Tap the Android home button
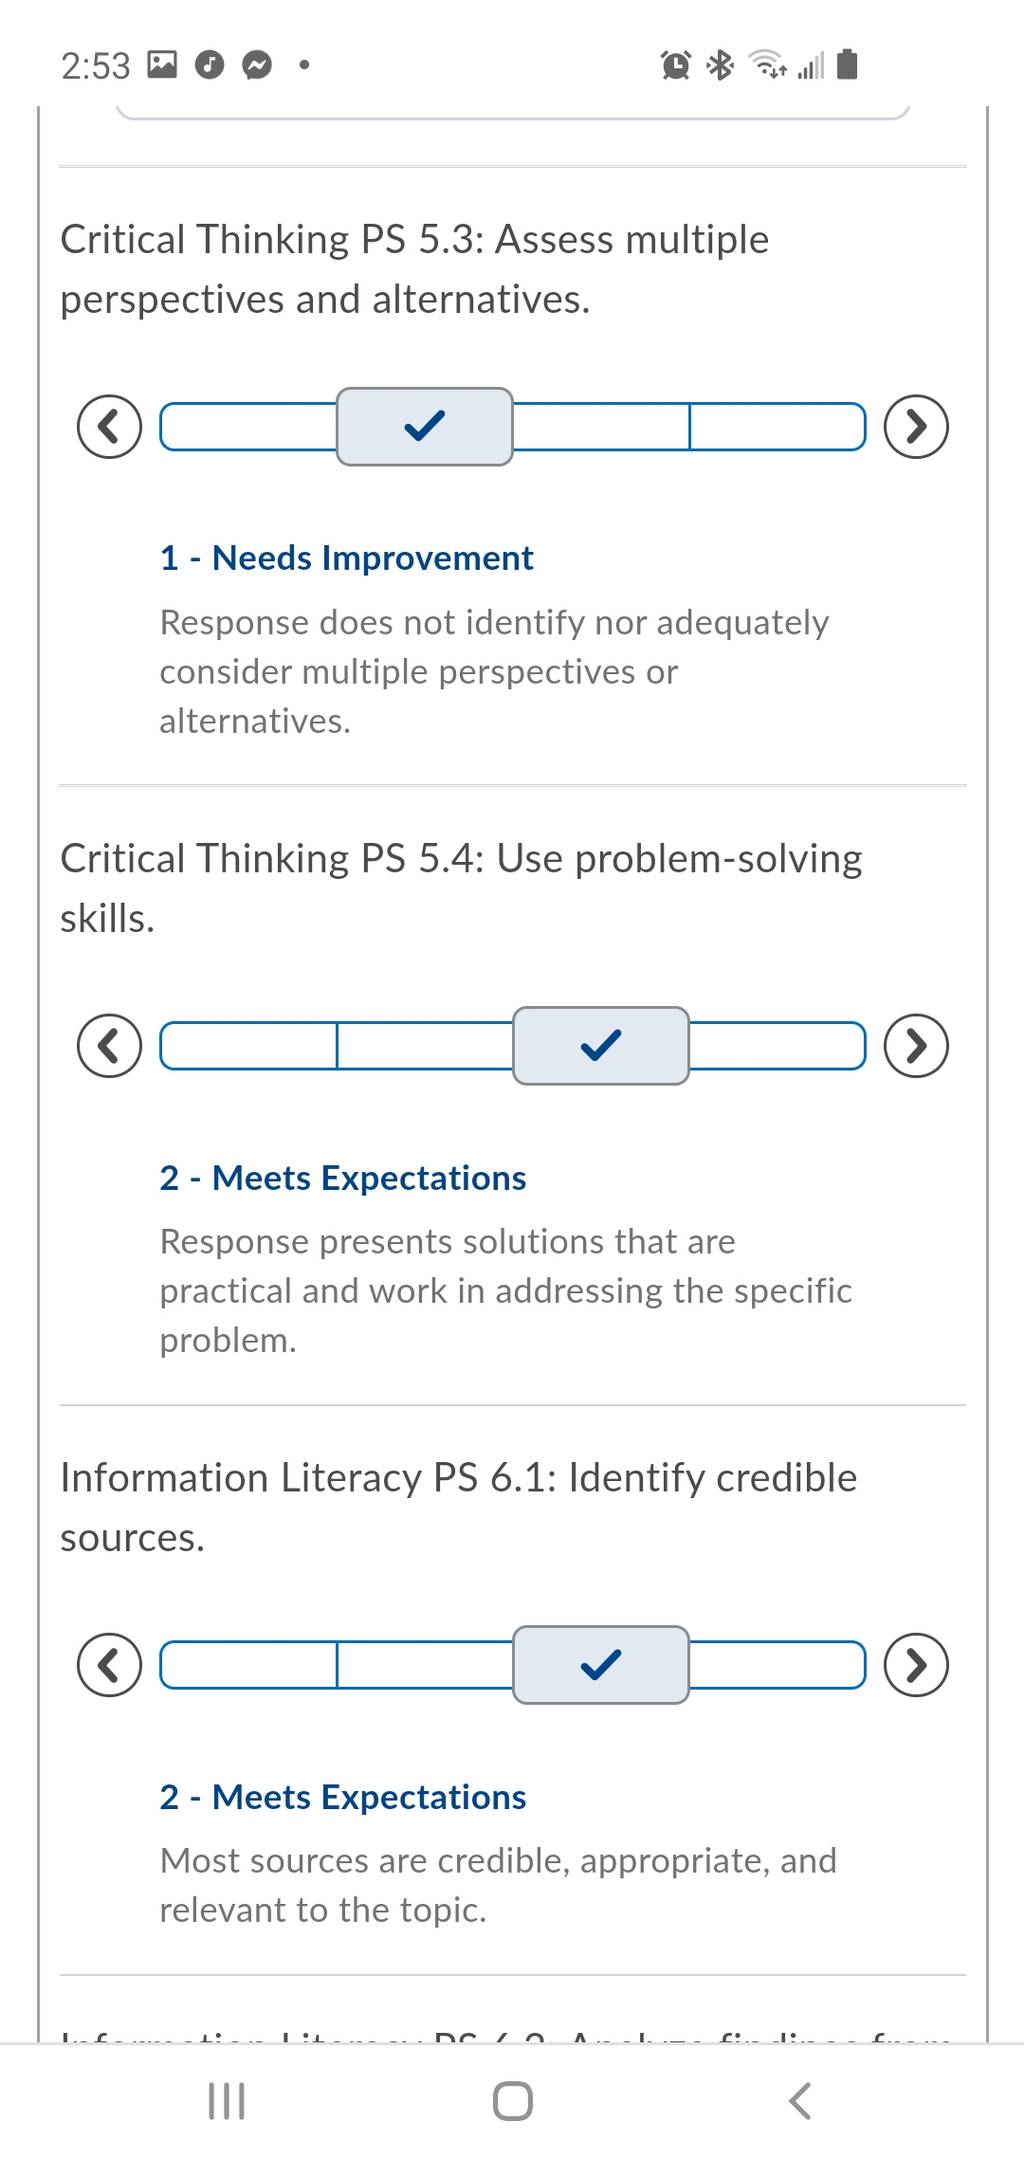The height and width of the screenshot is (2162, 1024). point(513,2101)
